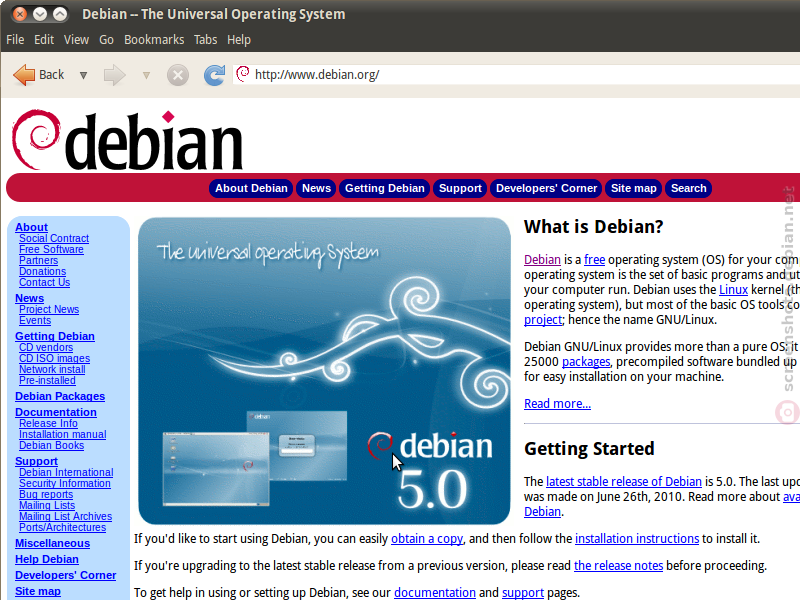Click the Forward arrow icon

(114, 75)
